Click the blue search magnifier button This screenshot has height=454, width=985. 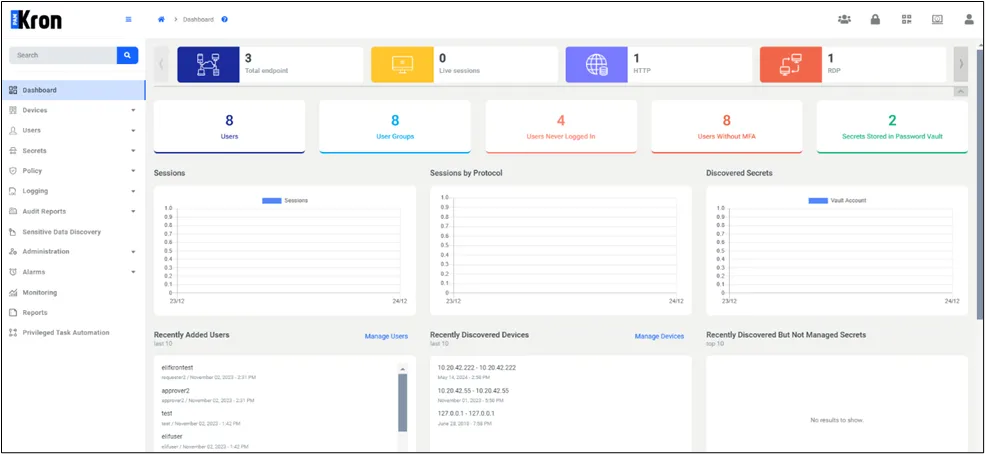click(128, 55)
